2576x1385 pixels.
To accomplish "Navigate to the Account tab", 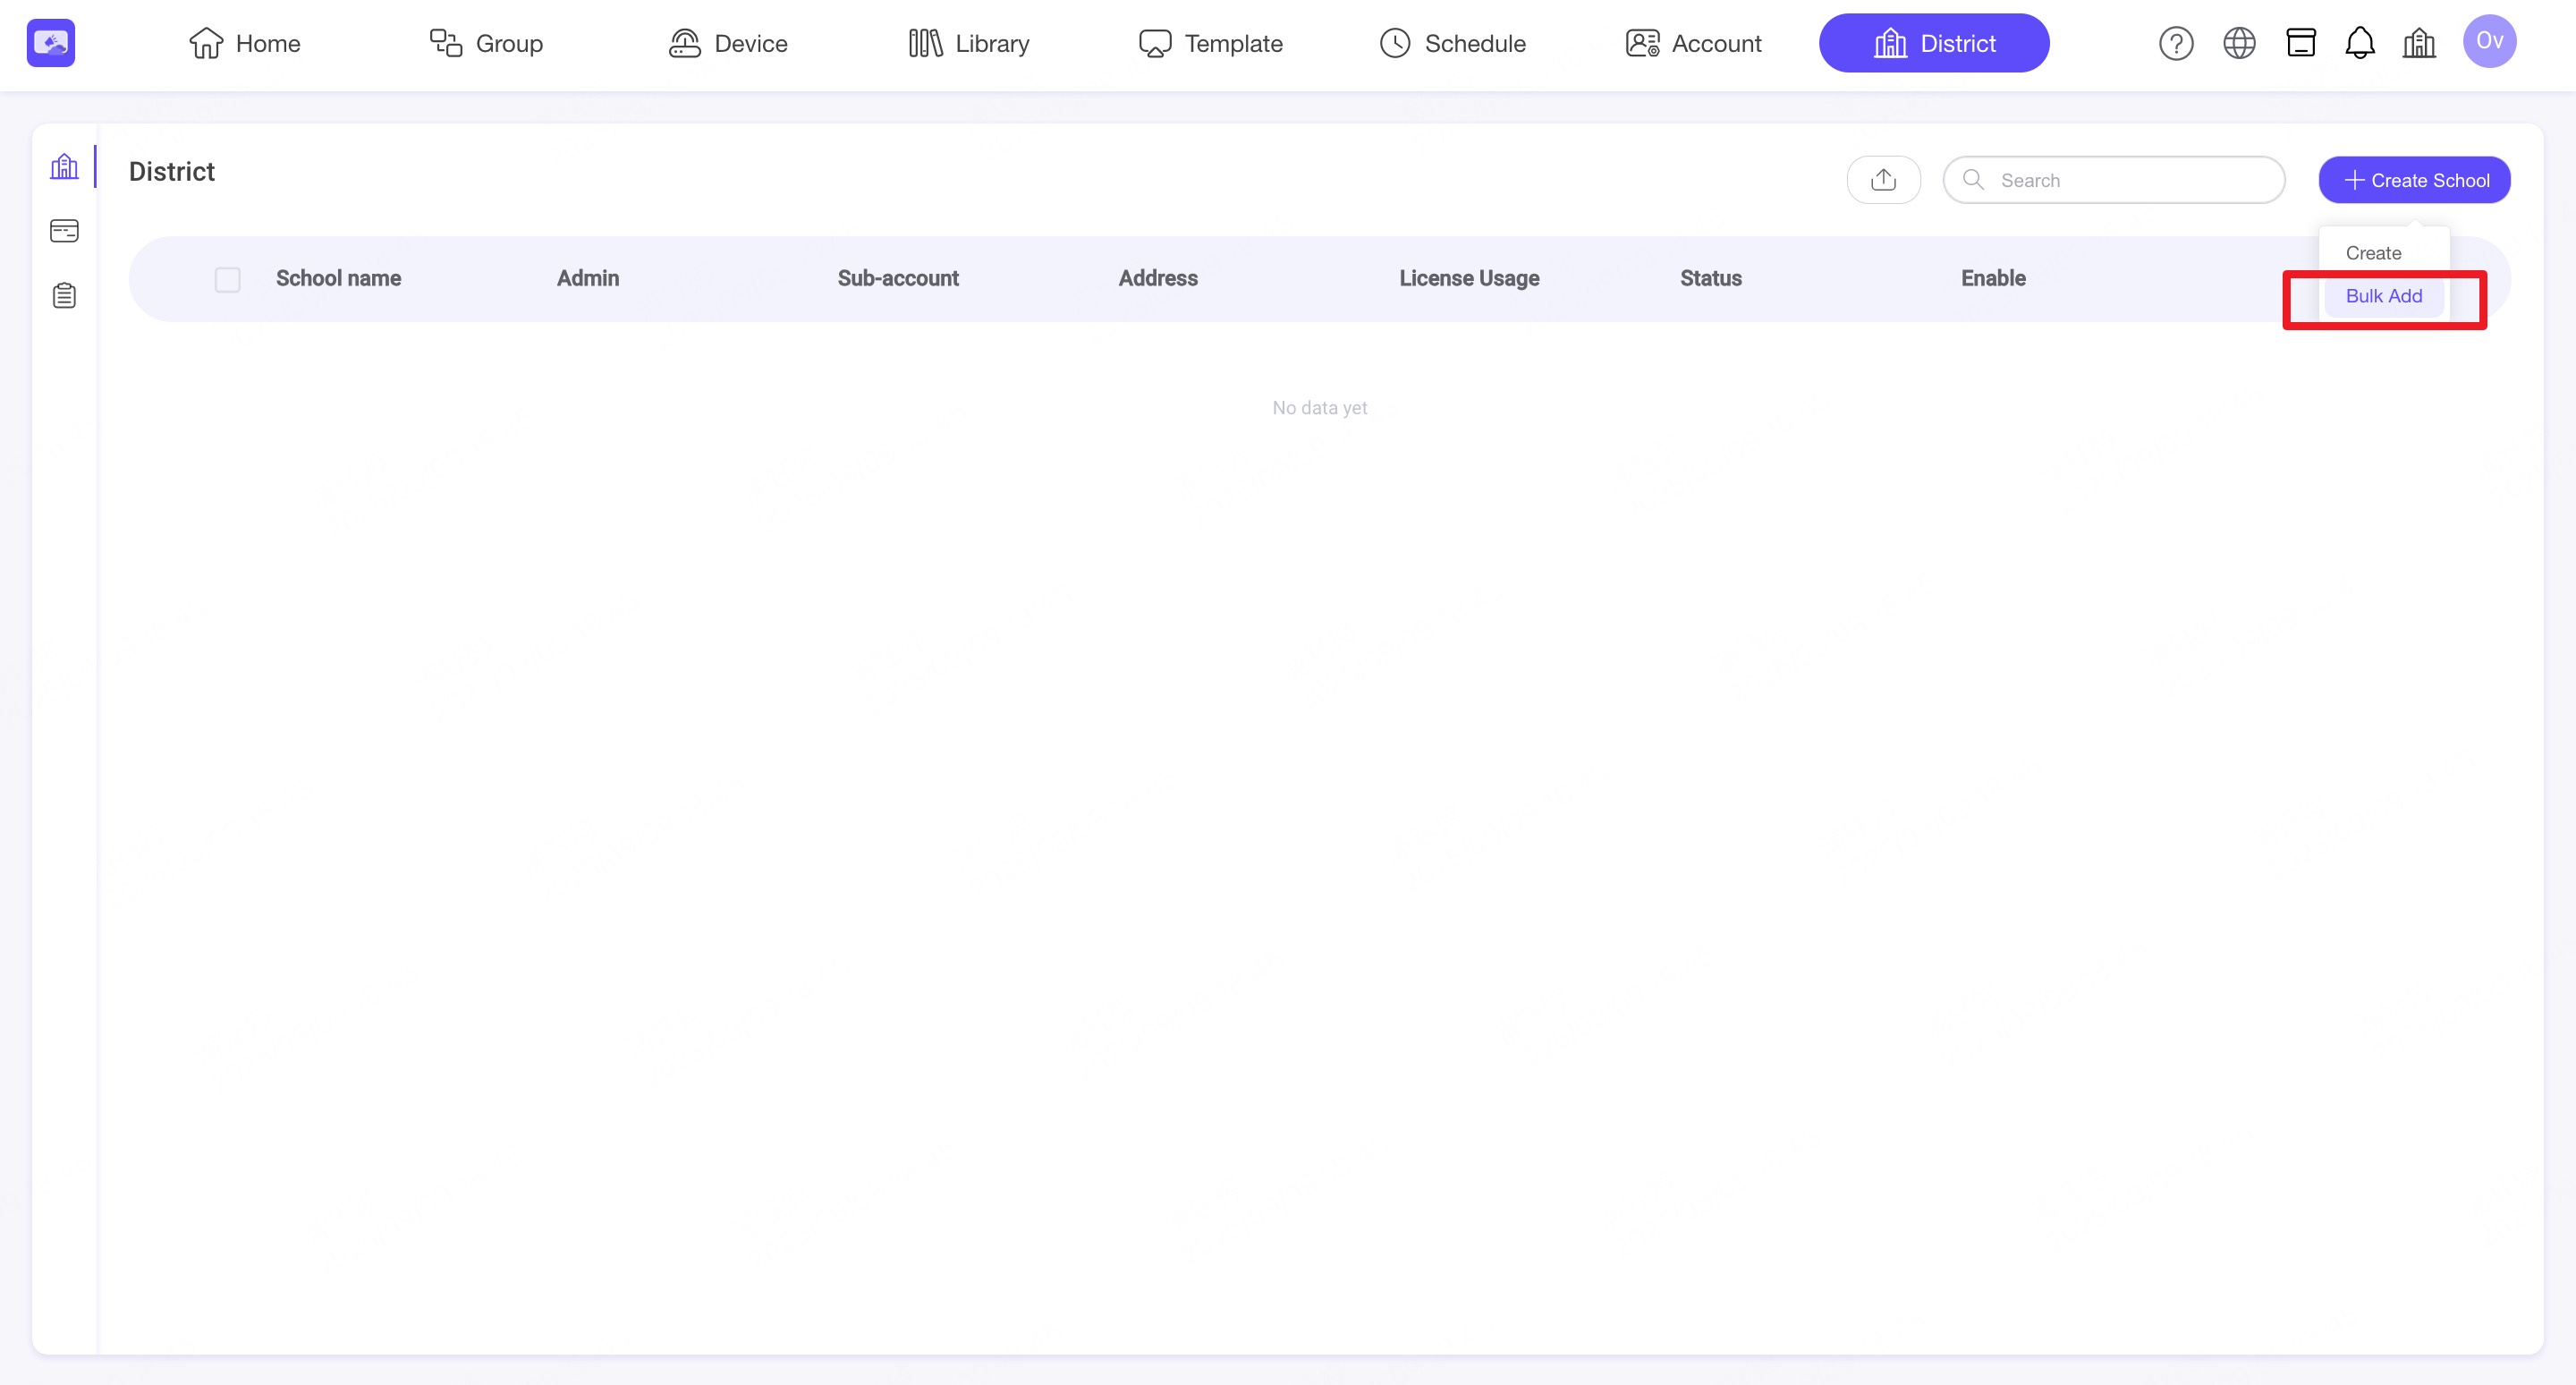I will pyautogui.click(x=1693, y=43).
